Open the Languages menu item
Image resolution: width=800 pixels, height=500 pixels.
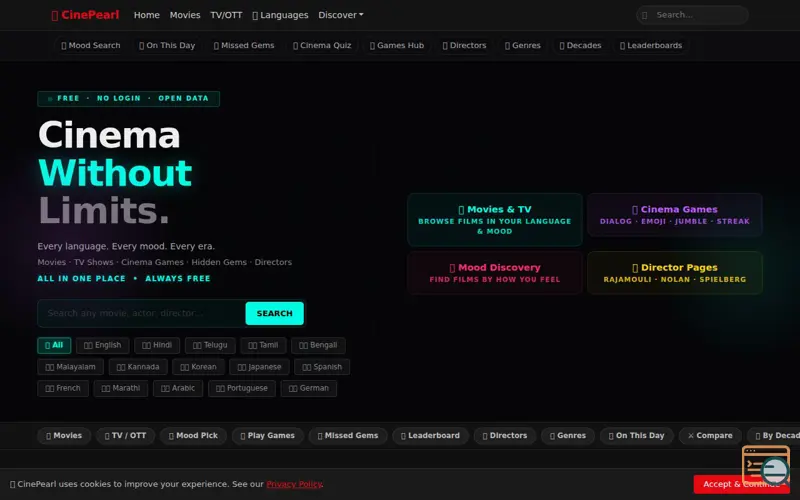(280, 15)
